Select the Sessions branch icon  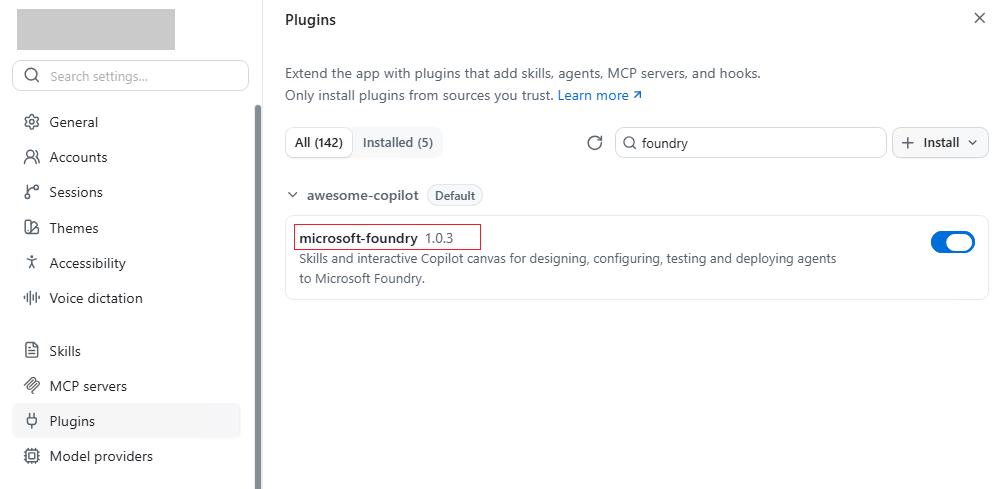[x=31, y=192]
